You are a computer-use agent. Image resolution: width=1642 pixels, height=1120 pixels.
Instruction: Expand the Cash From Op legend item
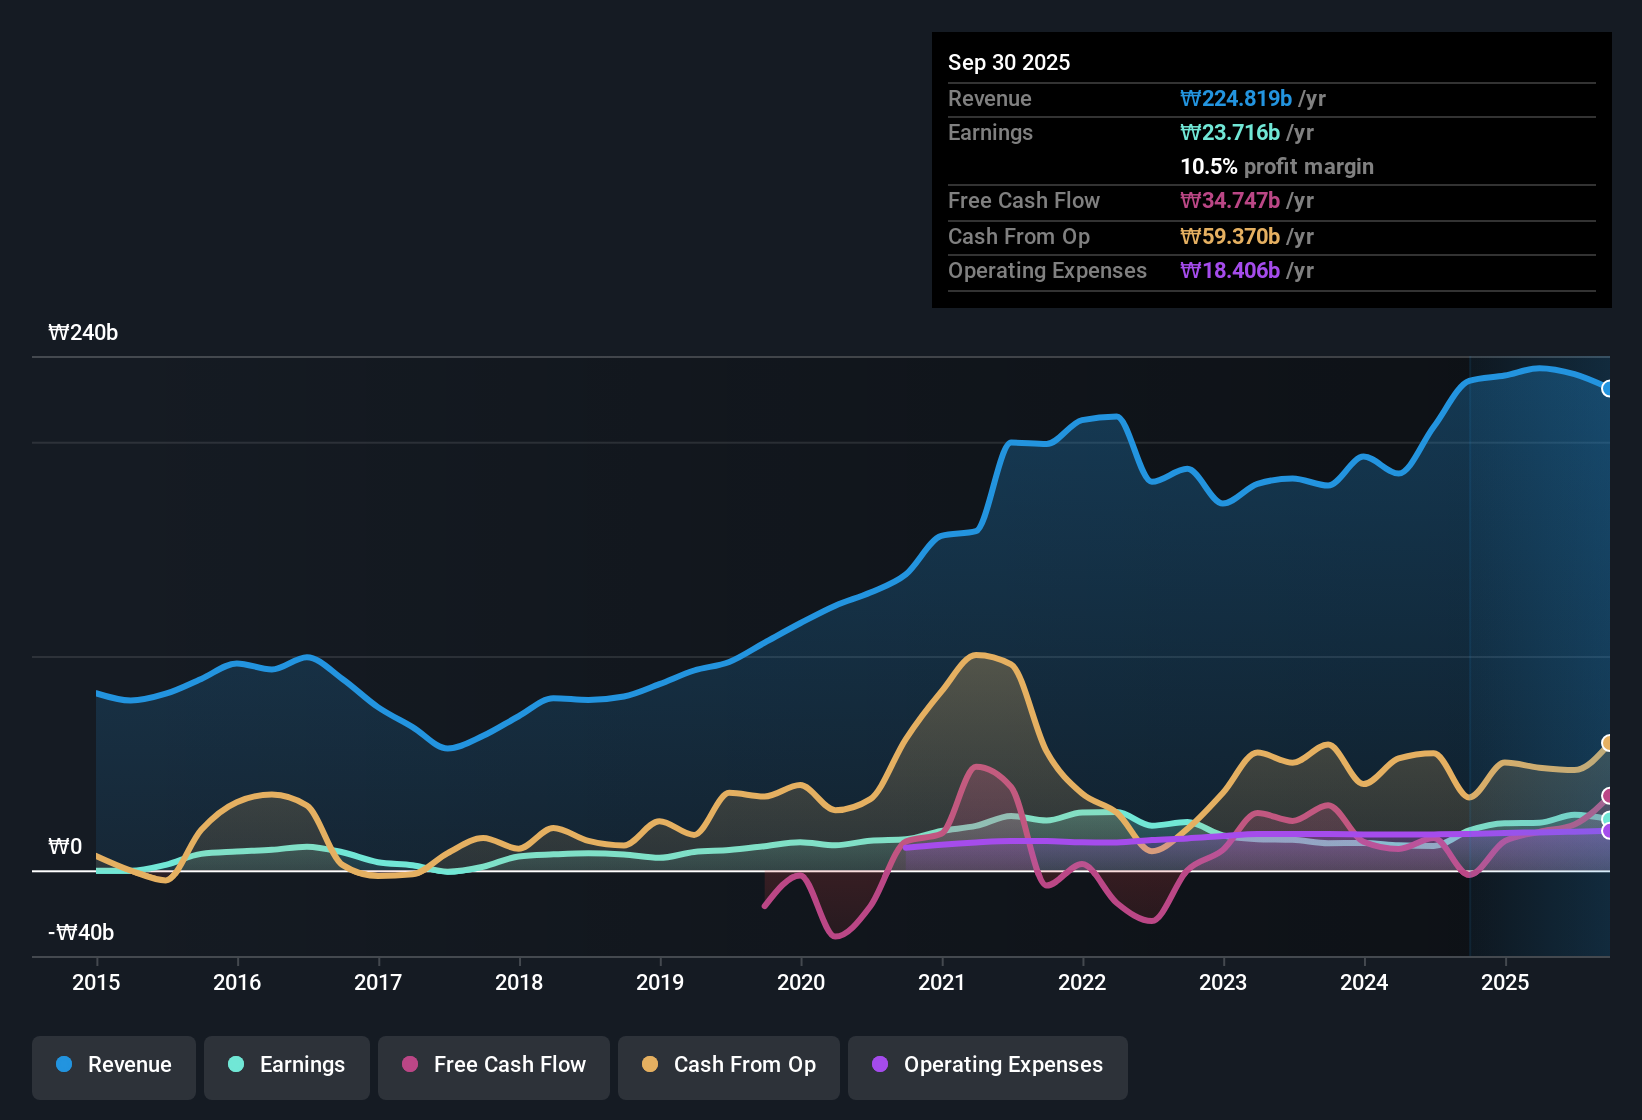(728, 1065)
